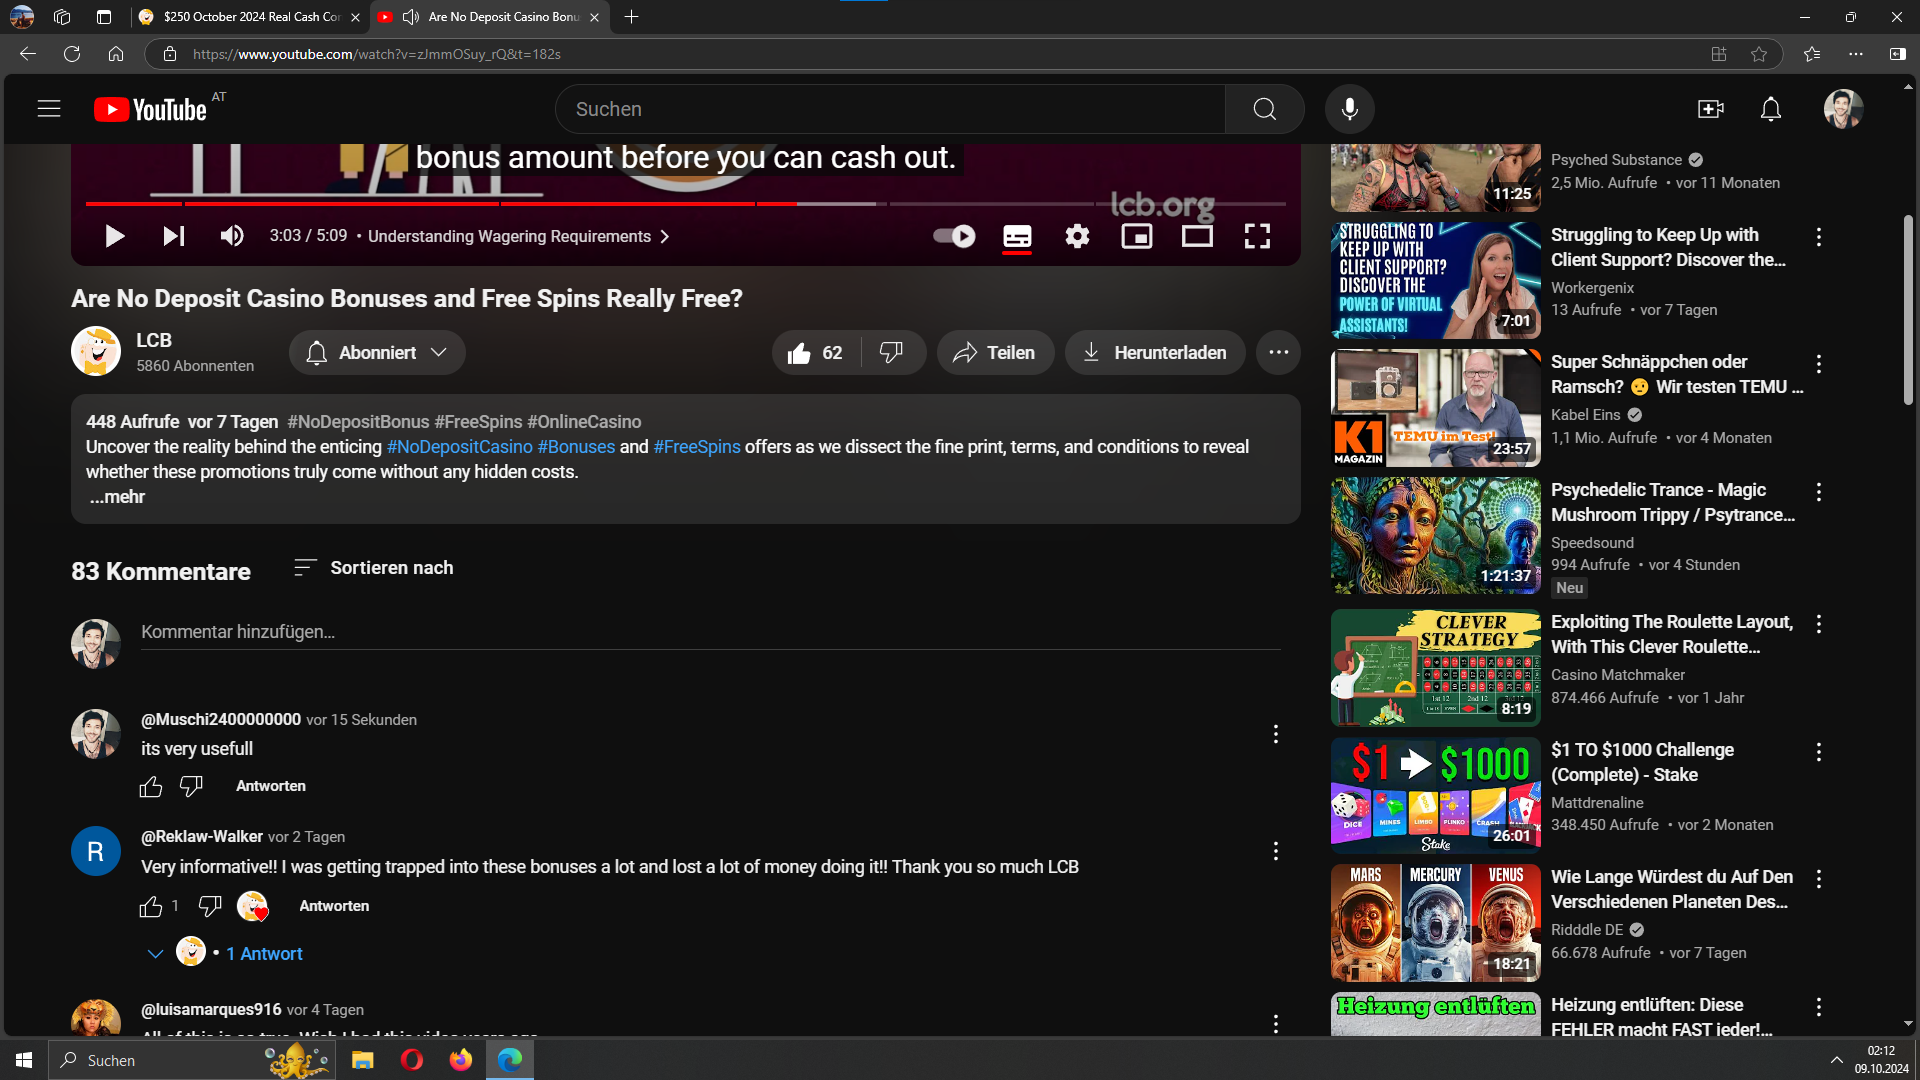Screen dimensions: 1920x1080
Task: Open the LCB channel name link
Action: [x=154, y=340]
